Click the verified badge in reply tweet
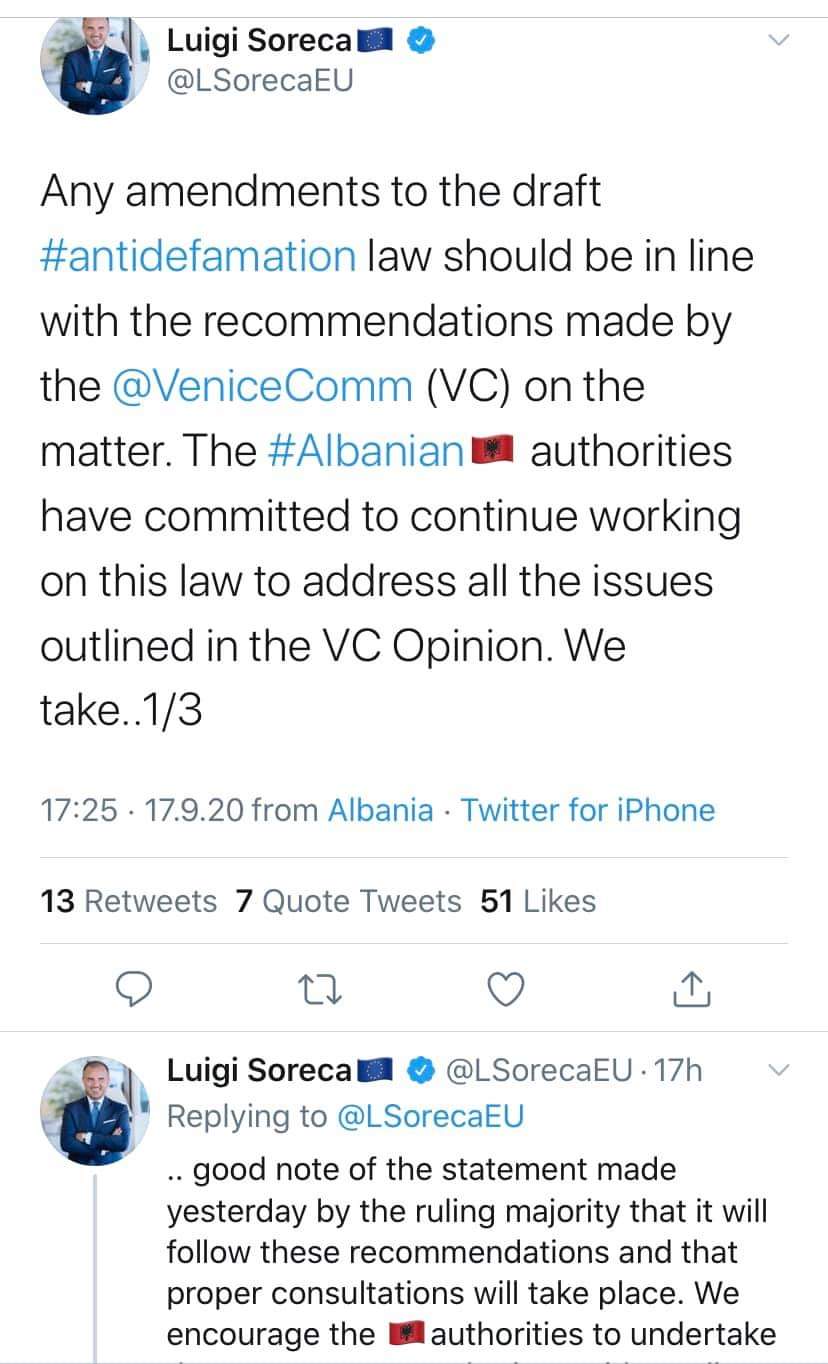 click(x=422, y=1071)
